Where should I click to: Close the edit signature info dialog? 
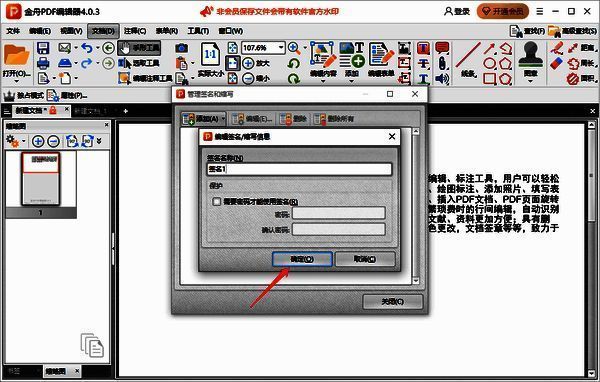pos(392,136)
